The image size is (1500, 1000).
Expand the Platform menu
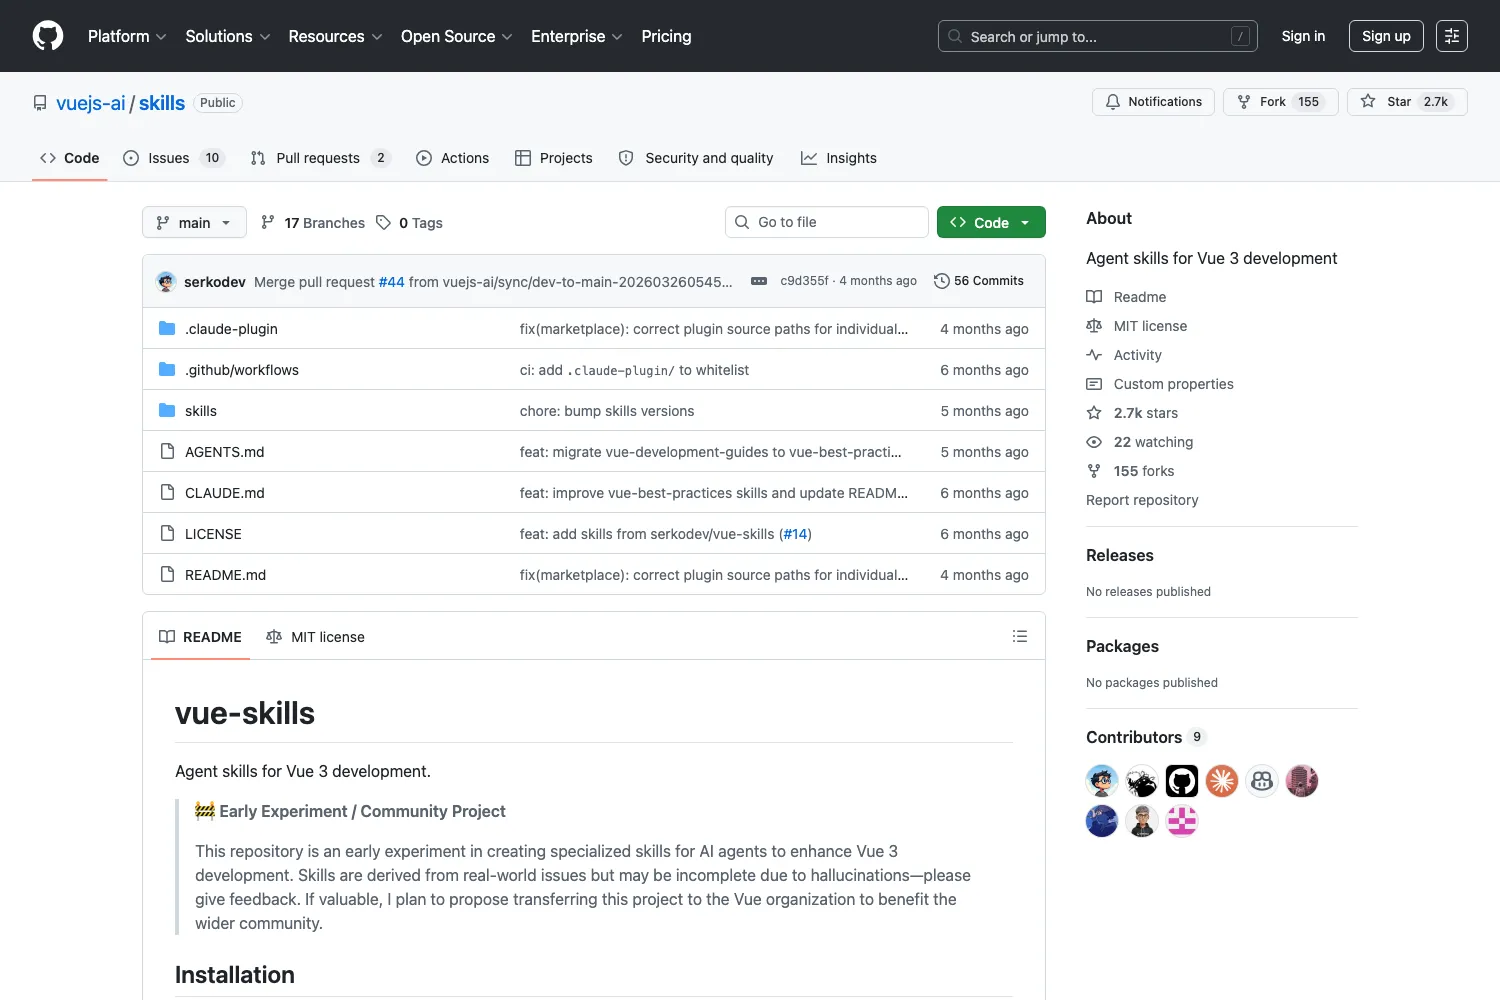click(127, 36)
